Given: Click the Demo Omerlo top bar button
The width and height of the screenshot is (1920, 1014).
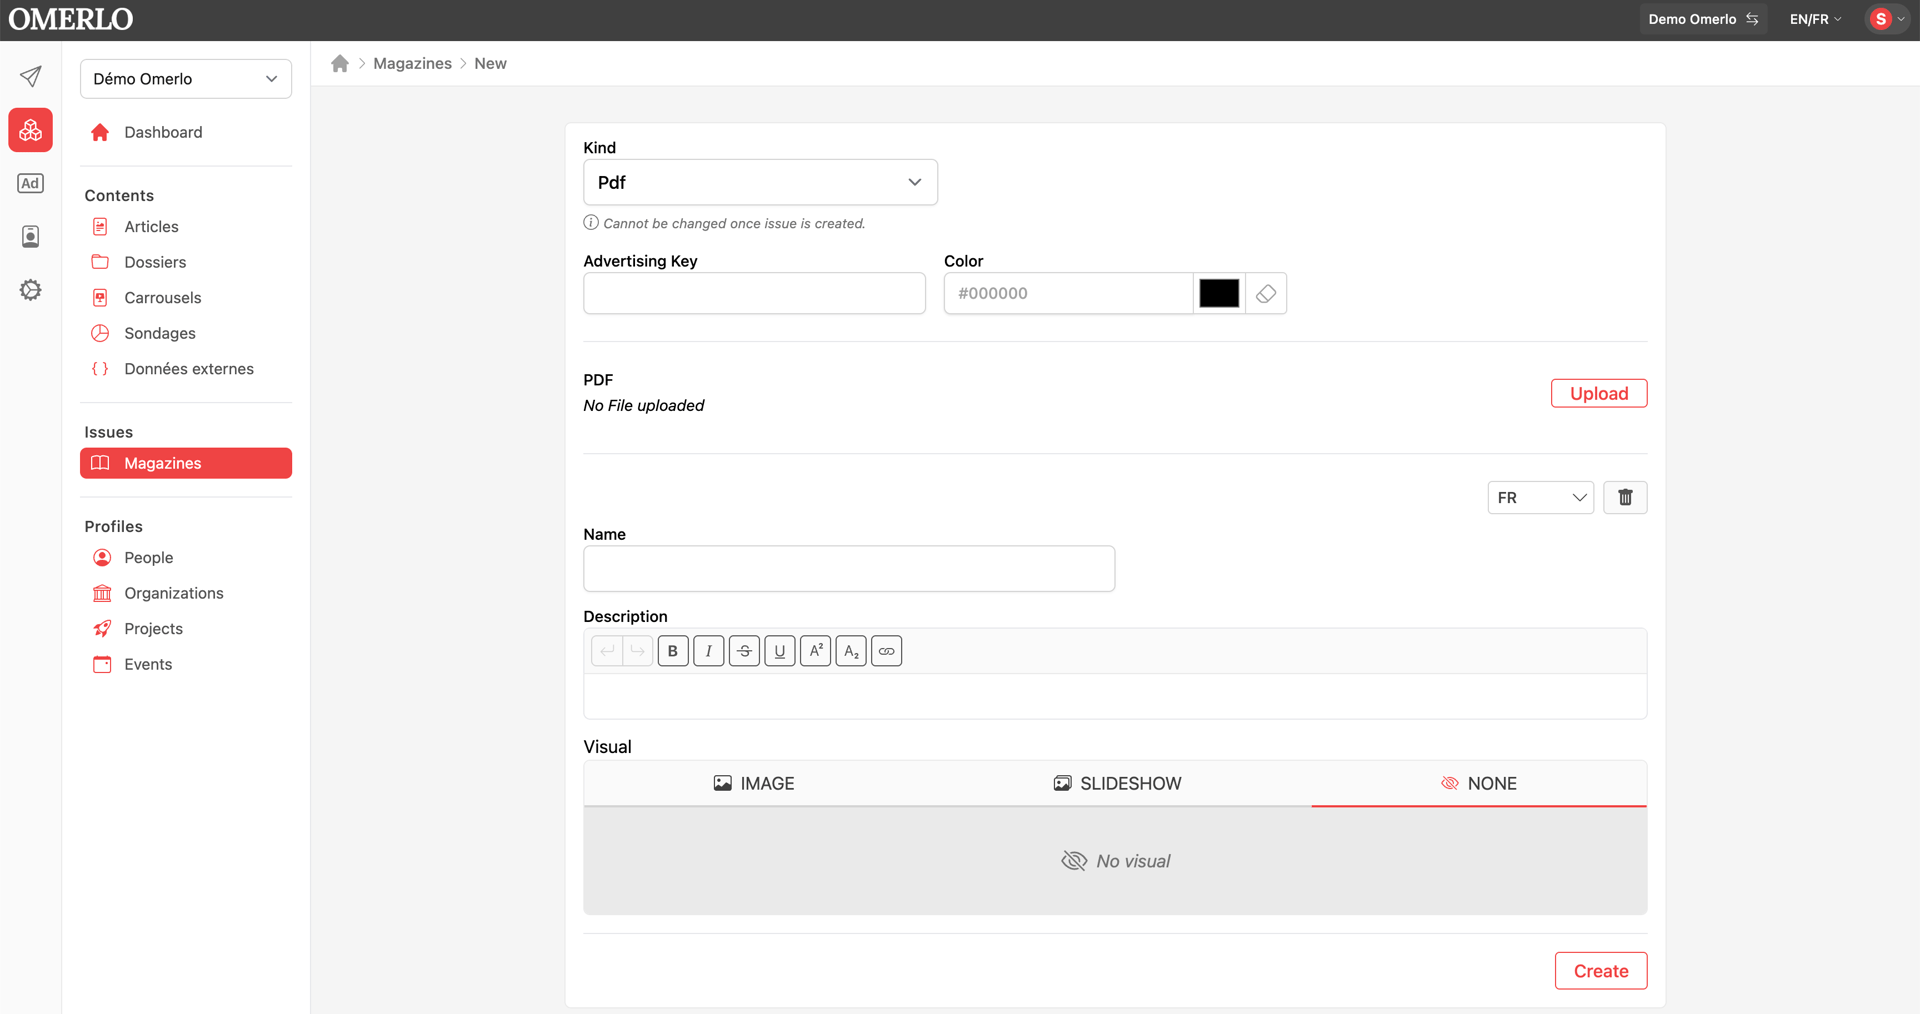Looking at the screenshot, I should click(1703, 19).
